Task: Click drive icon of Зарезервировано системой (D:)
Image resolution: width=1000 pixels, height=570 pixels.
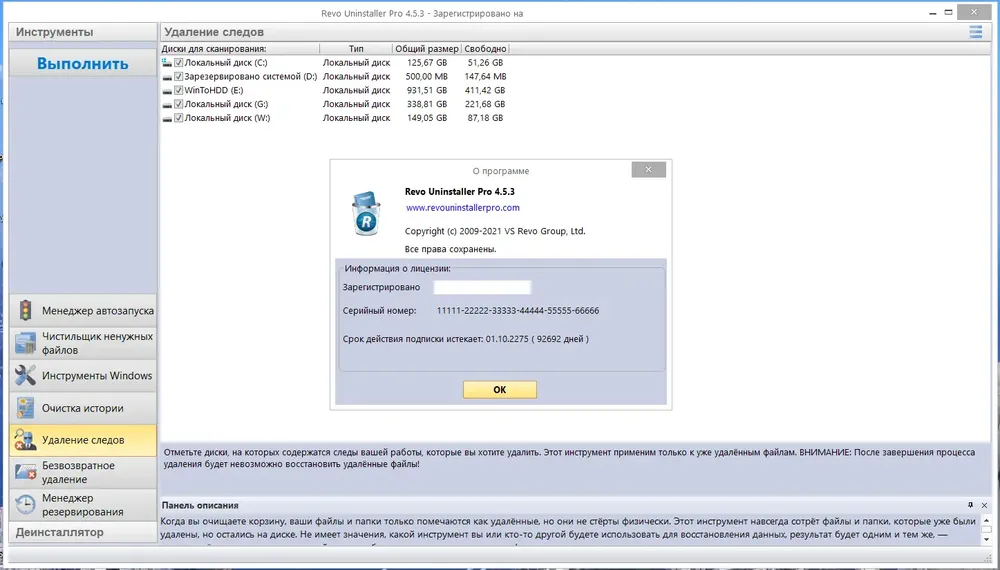Action: [x=166, y=77]
